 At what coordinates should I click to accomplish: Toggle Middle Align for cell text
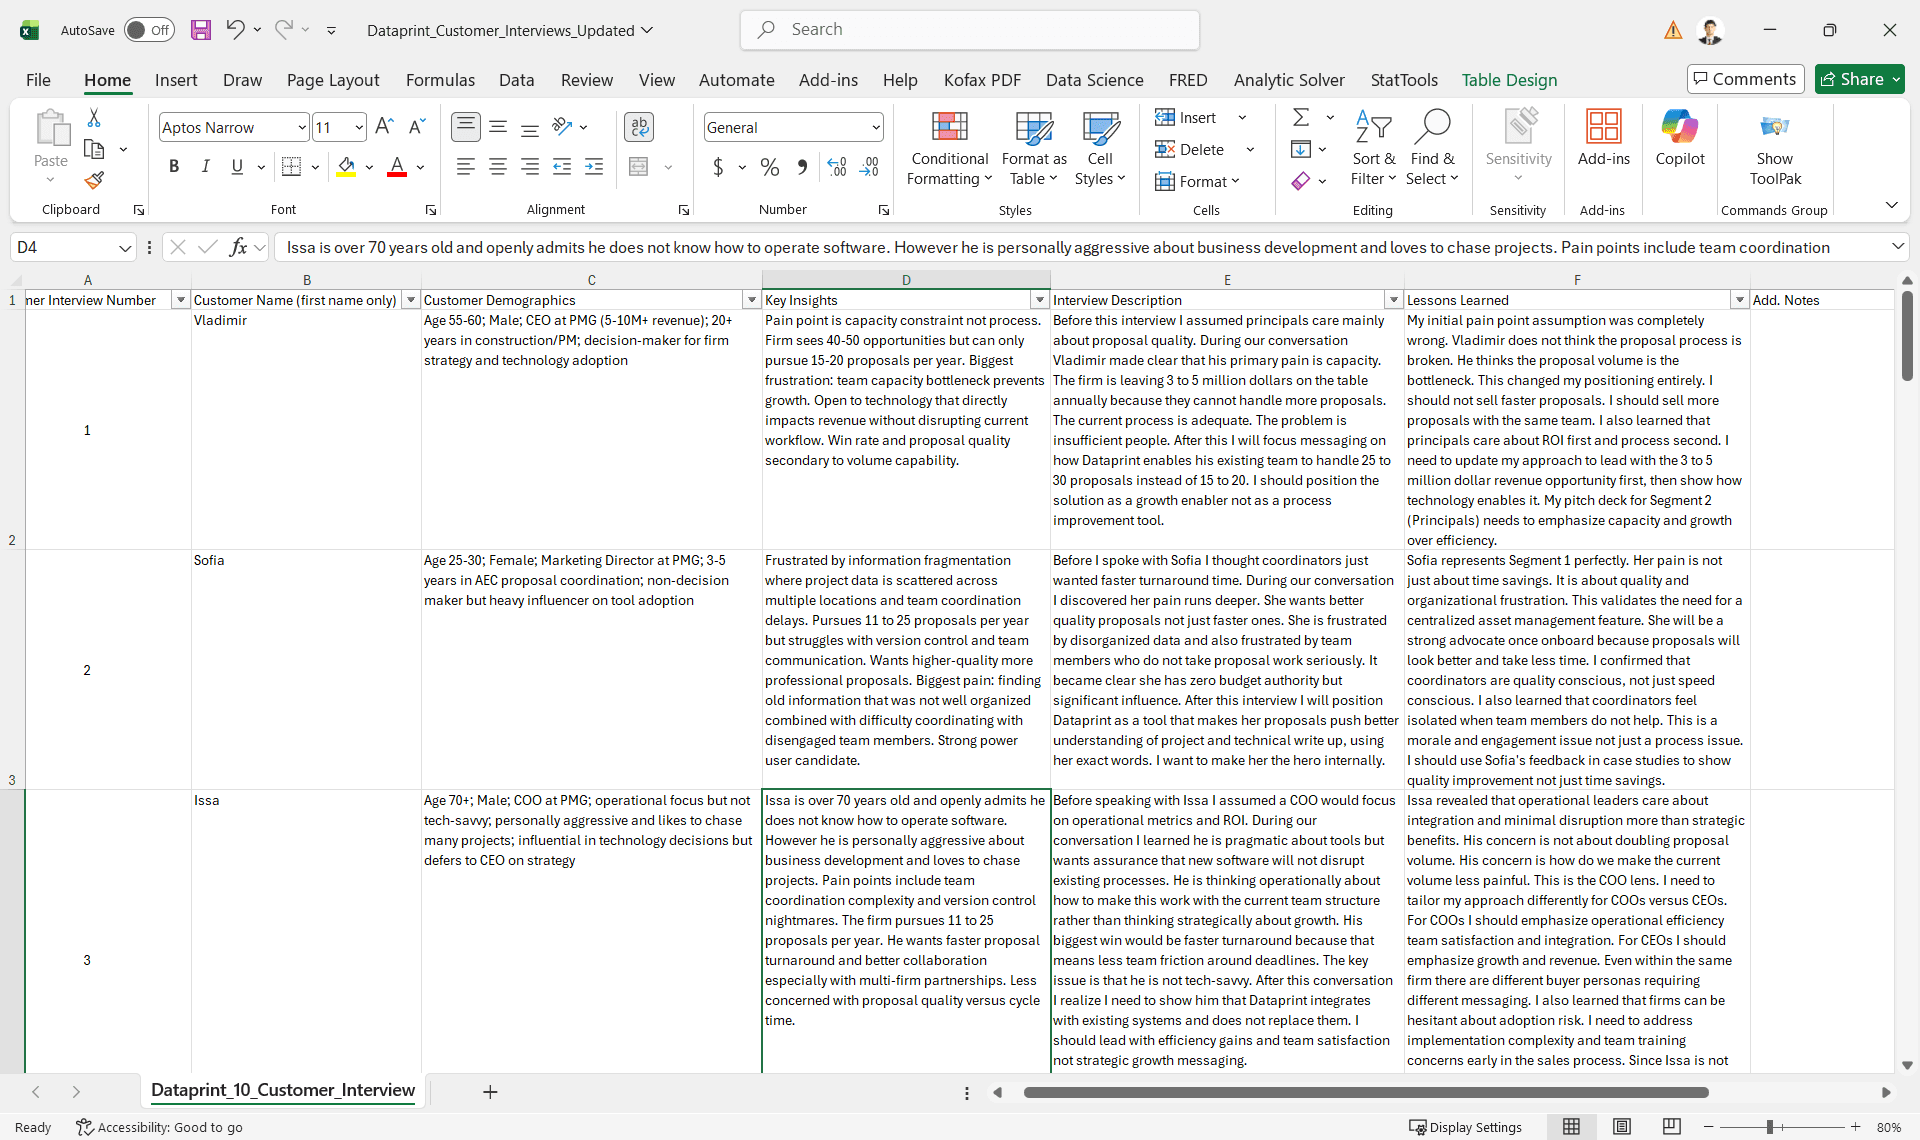(498, 126)
